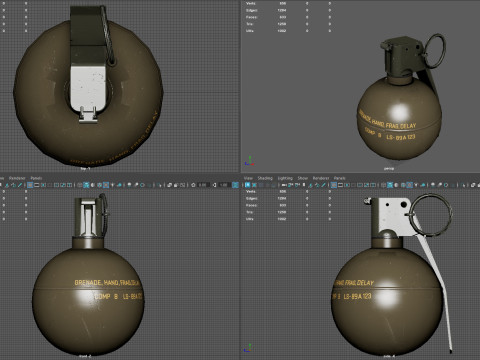Screen dimensions: 480x360
Task: Click Safe Action icon in side panel
Action: pyautogui.click(x=367, y=185)
